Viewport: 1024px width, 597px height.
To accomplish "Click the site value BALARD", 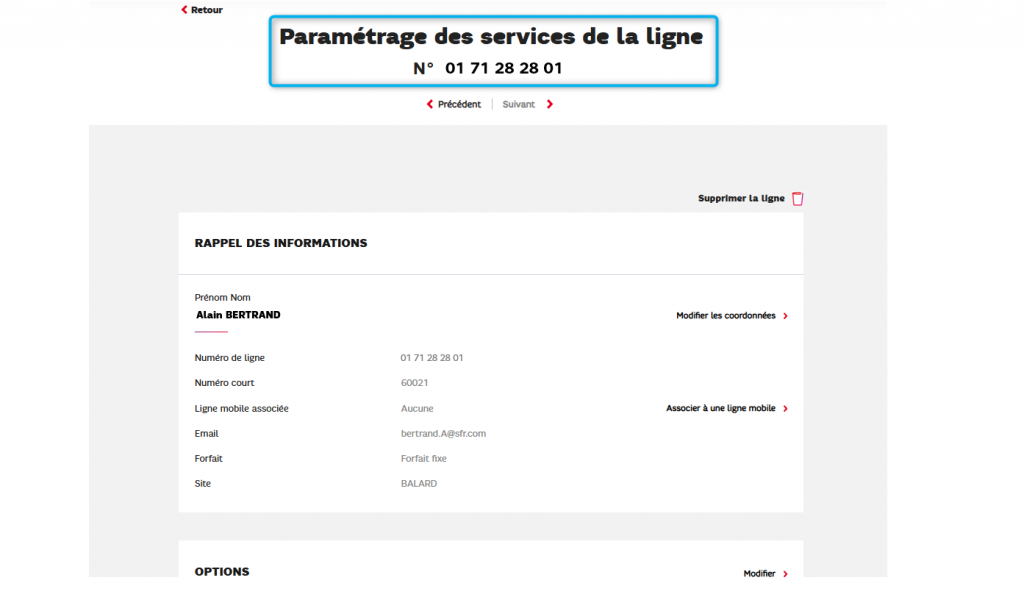I will pyautogui.click(x=418, y=484).
